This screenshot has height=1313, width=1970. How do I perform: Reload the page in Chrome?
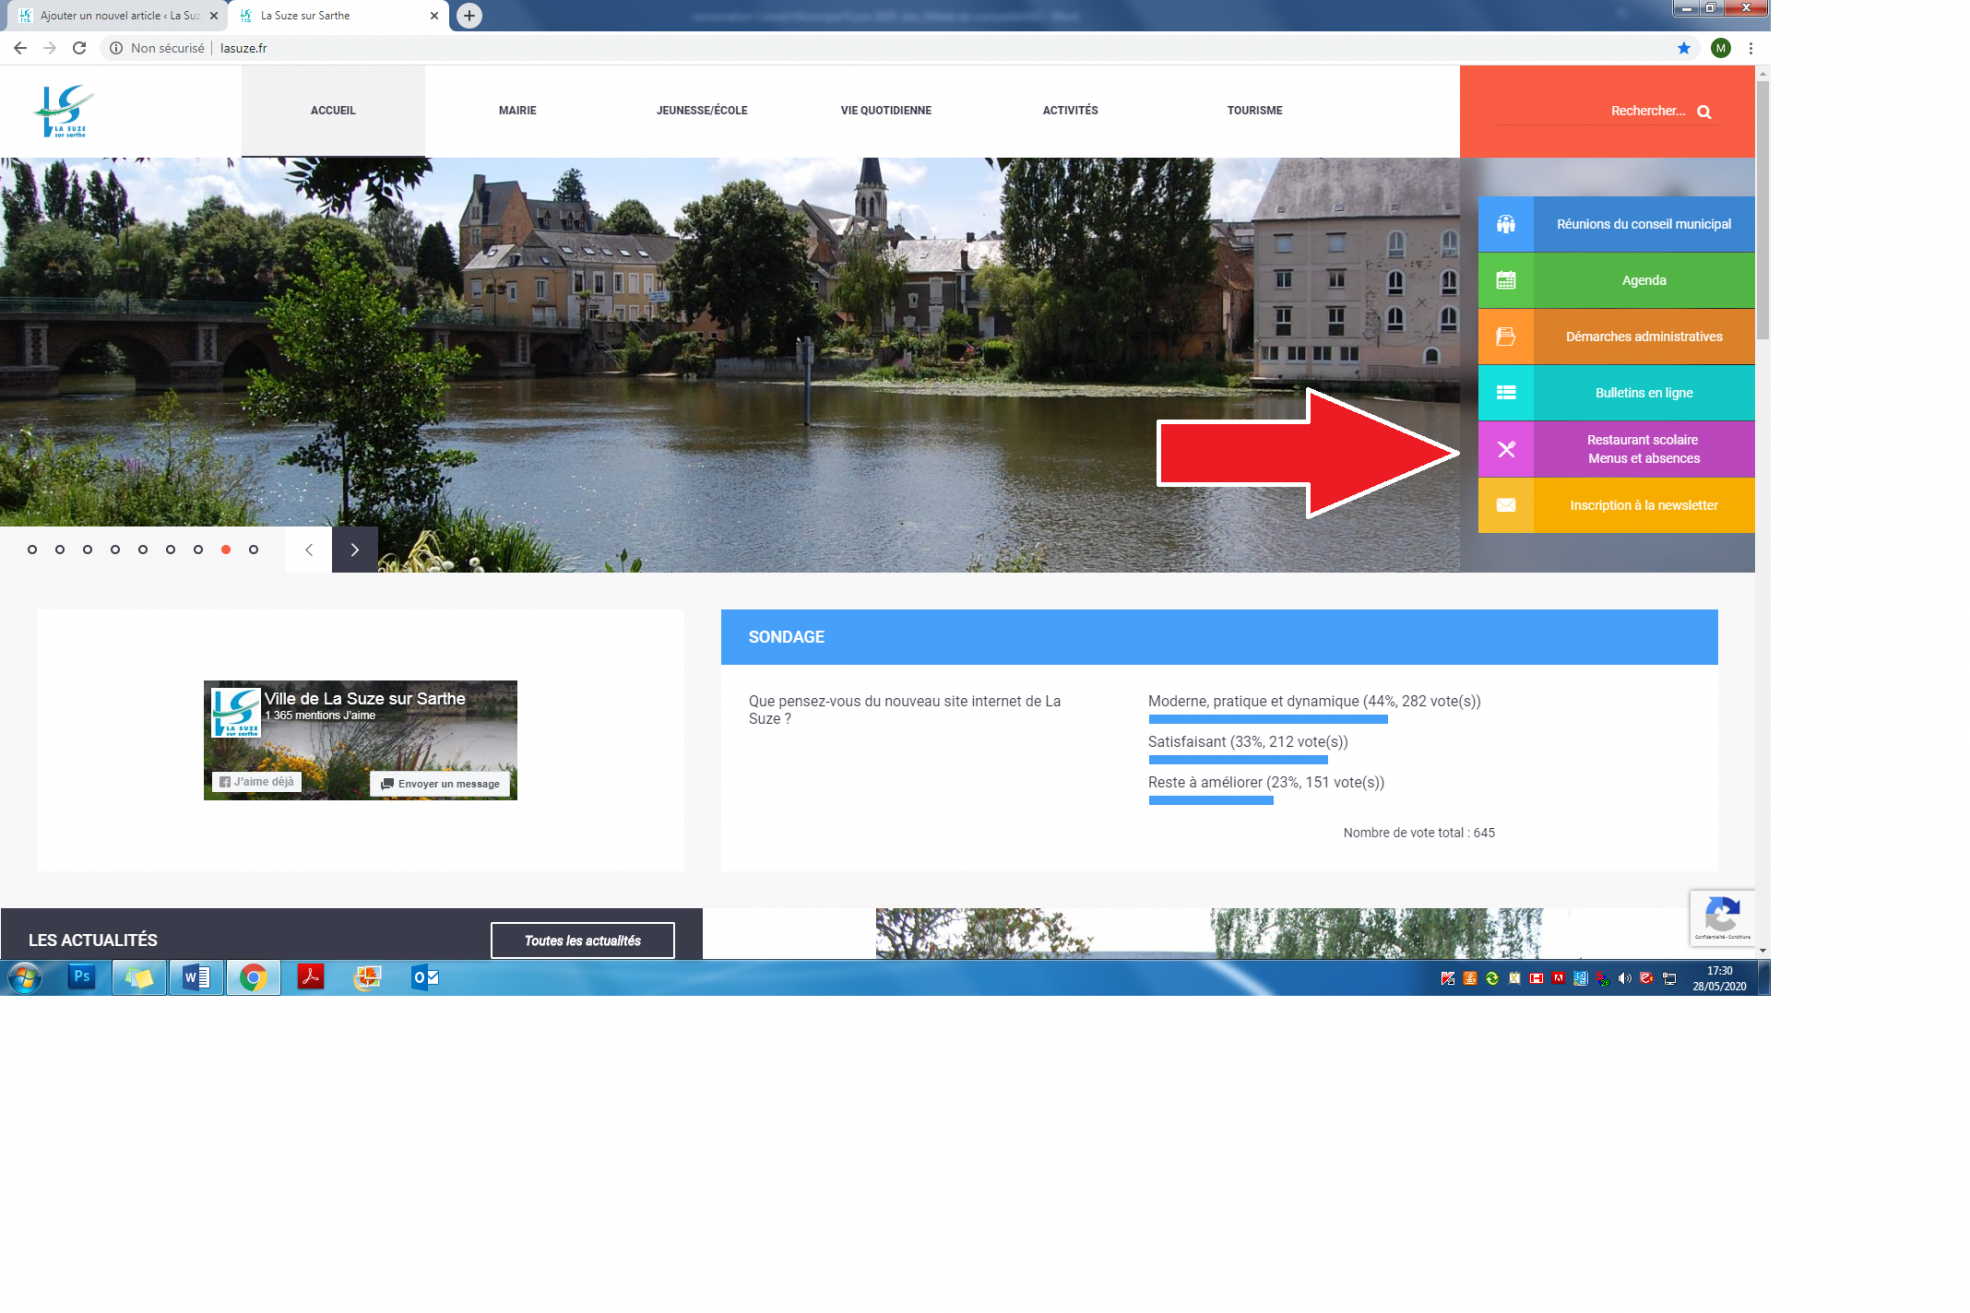tap(79, 48)
